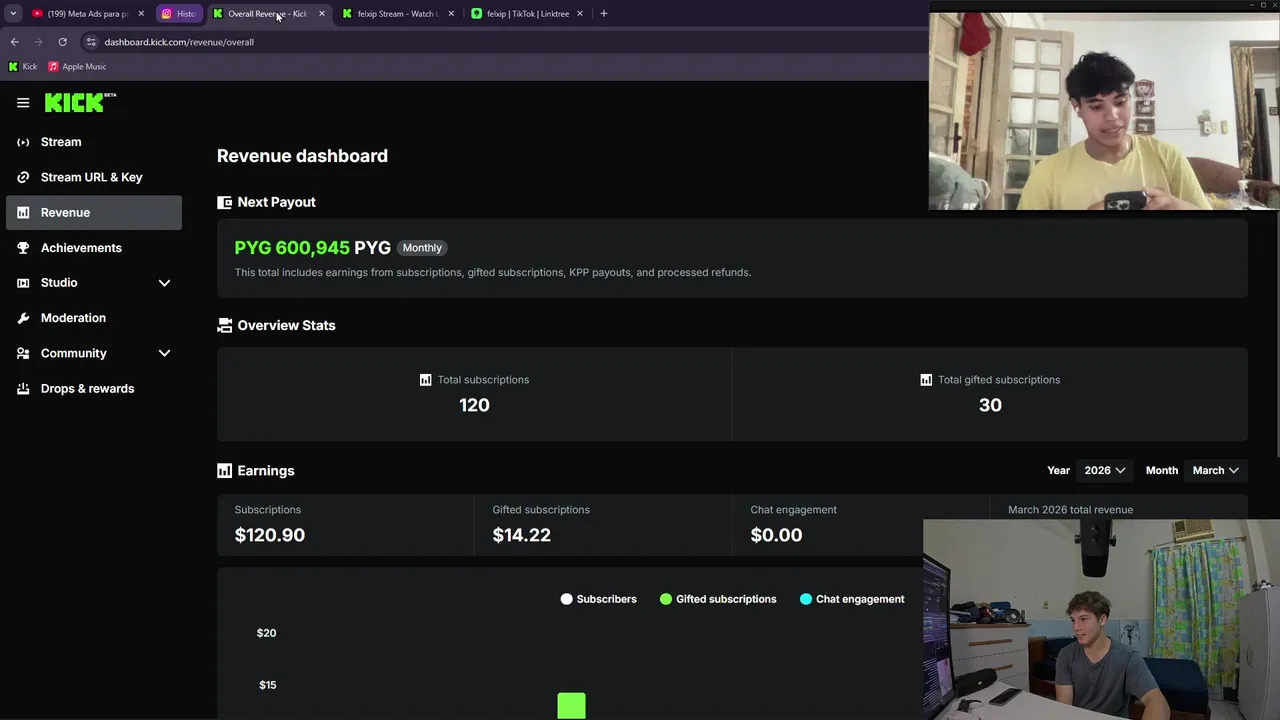Toggle the Chat engagement legend item
The height and width of the screenshot is (720, 1280).
pos(852,599)
